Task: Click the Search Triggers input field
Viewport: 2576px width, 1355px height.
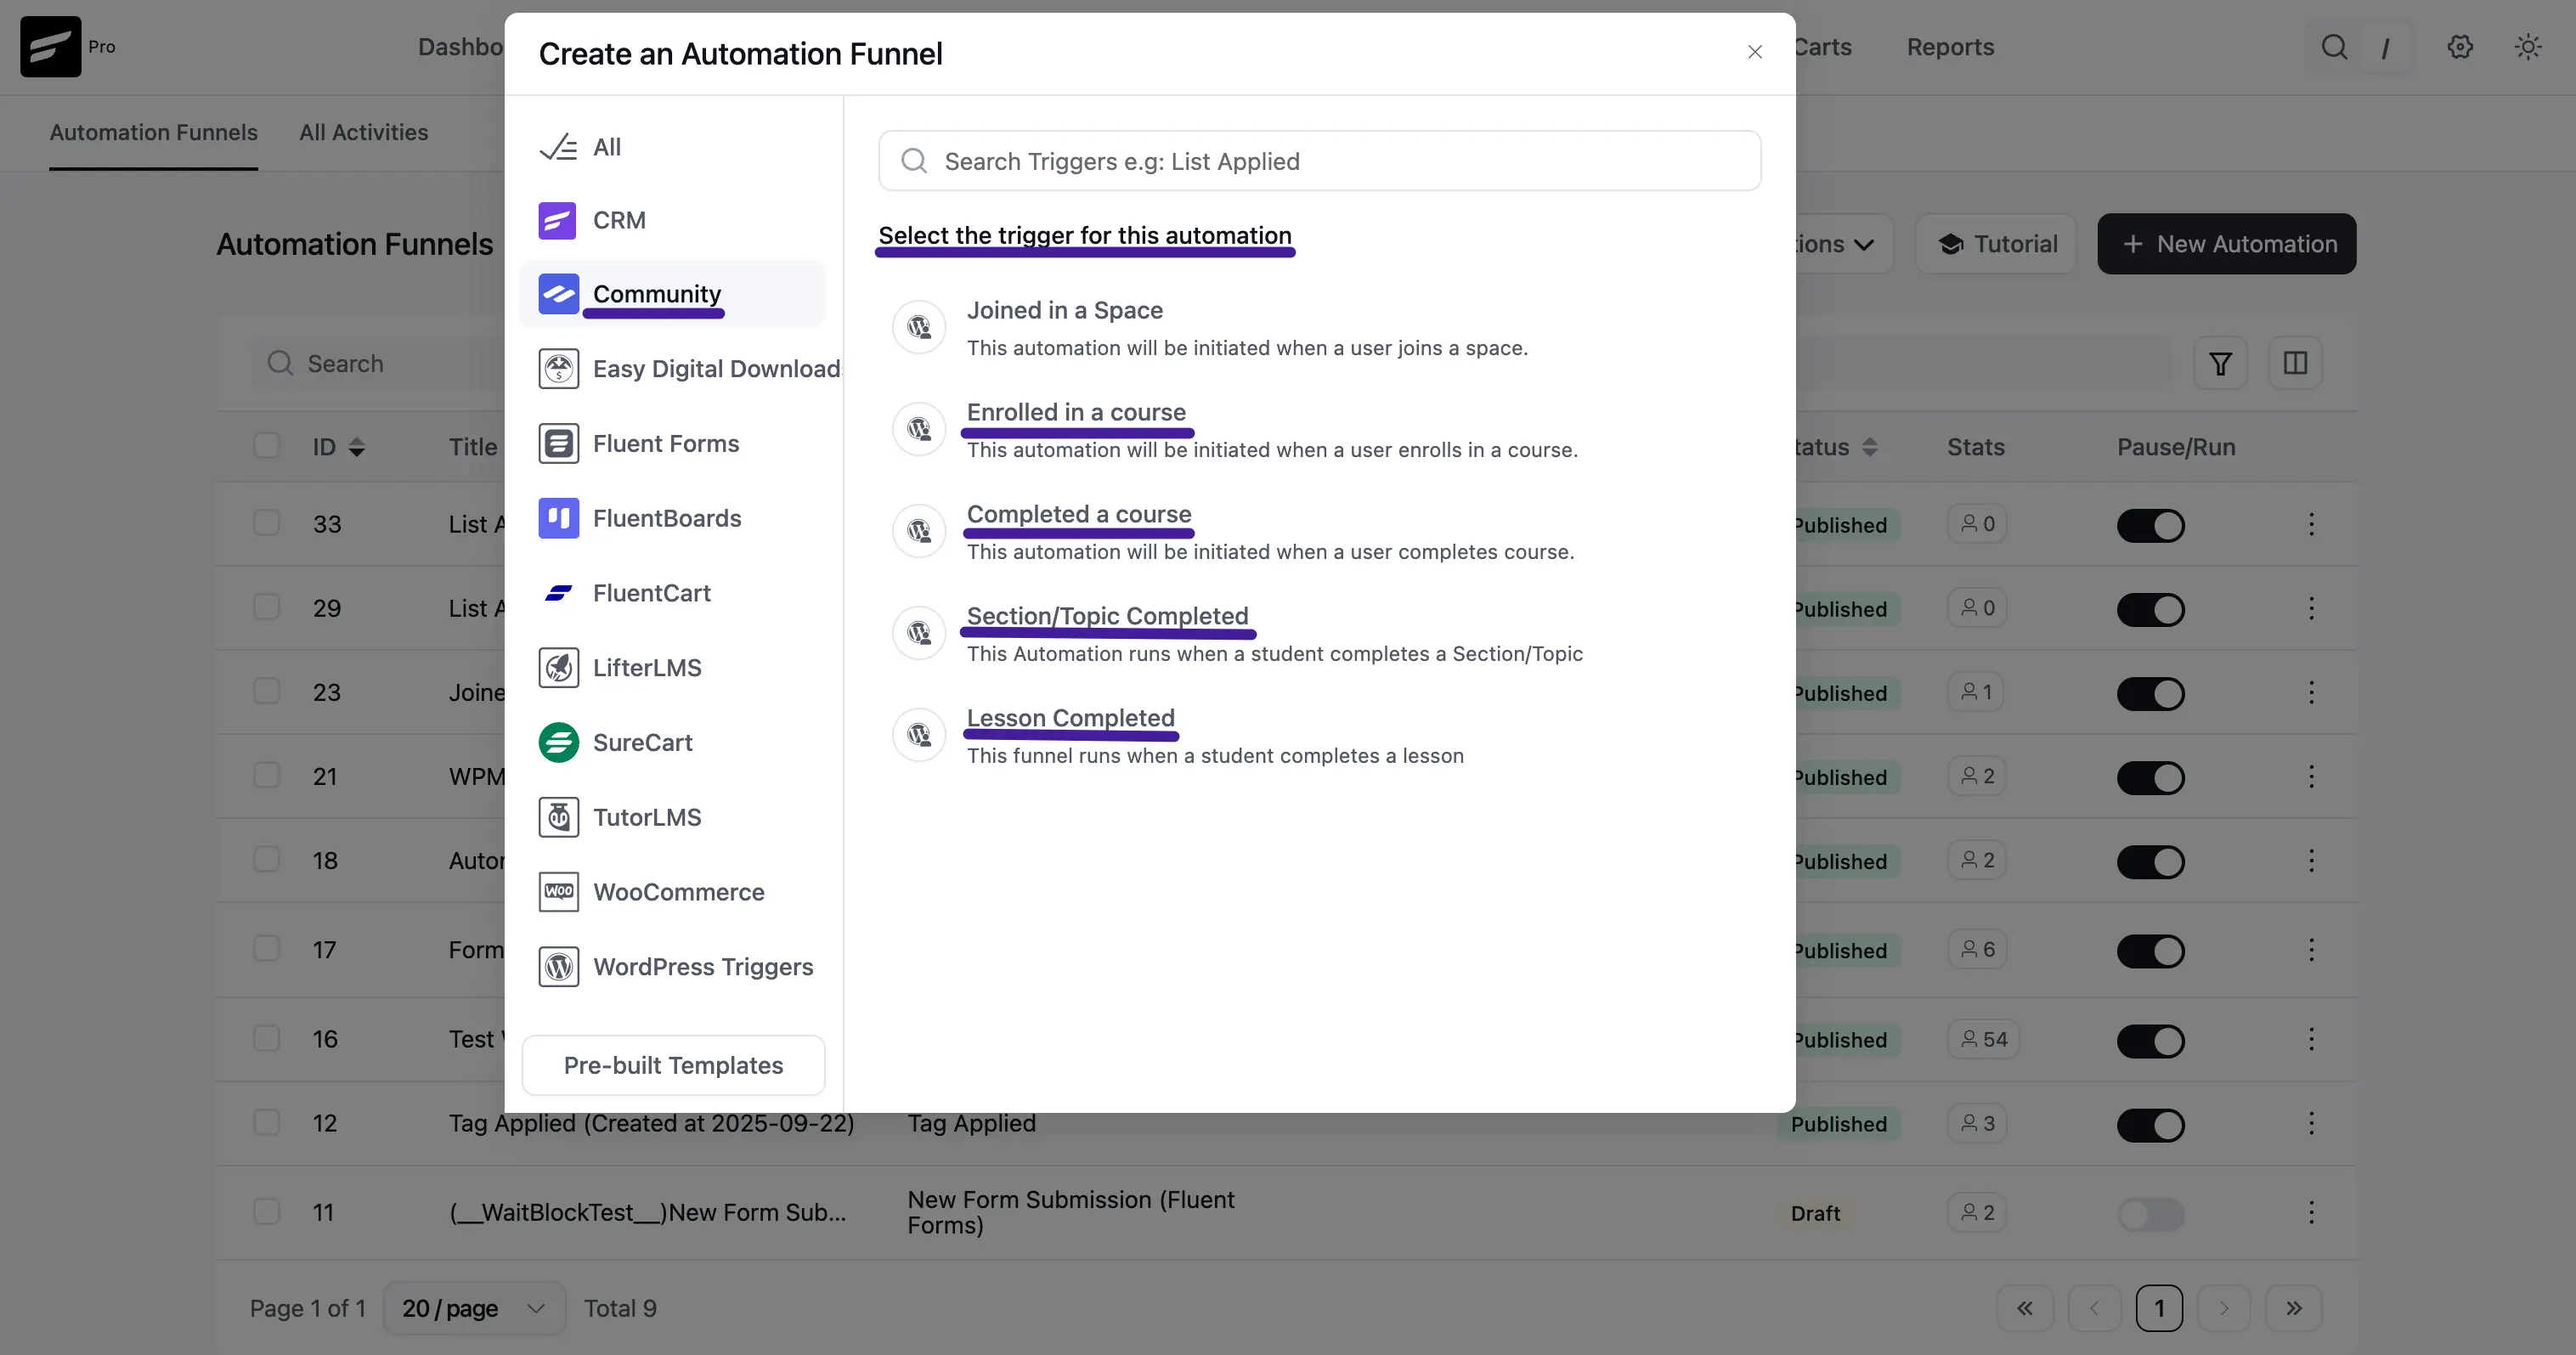Action: 1319,161
